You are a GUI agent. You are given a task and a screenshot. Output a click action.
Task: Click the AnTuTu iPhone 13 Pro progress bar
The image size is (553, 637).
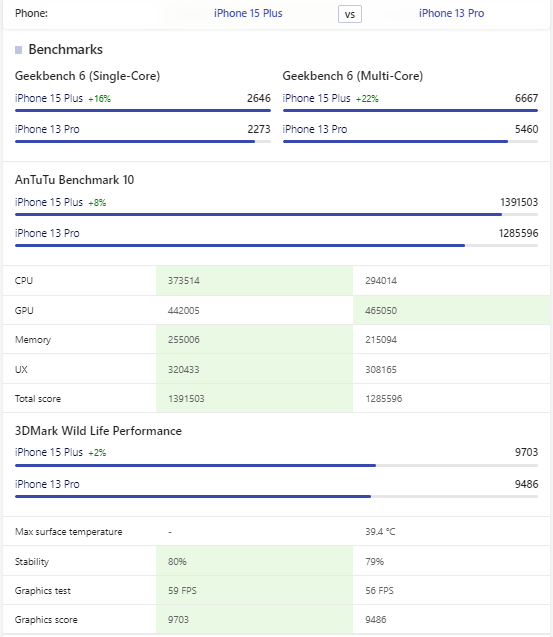click(276, 245)
